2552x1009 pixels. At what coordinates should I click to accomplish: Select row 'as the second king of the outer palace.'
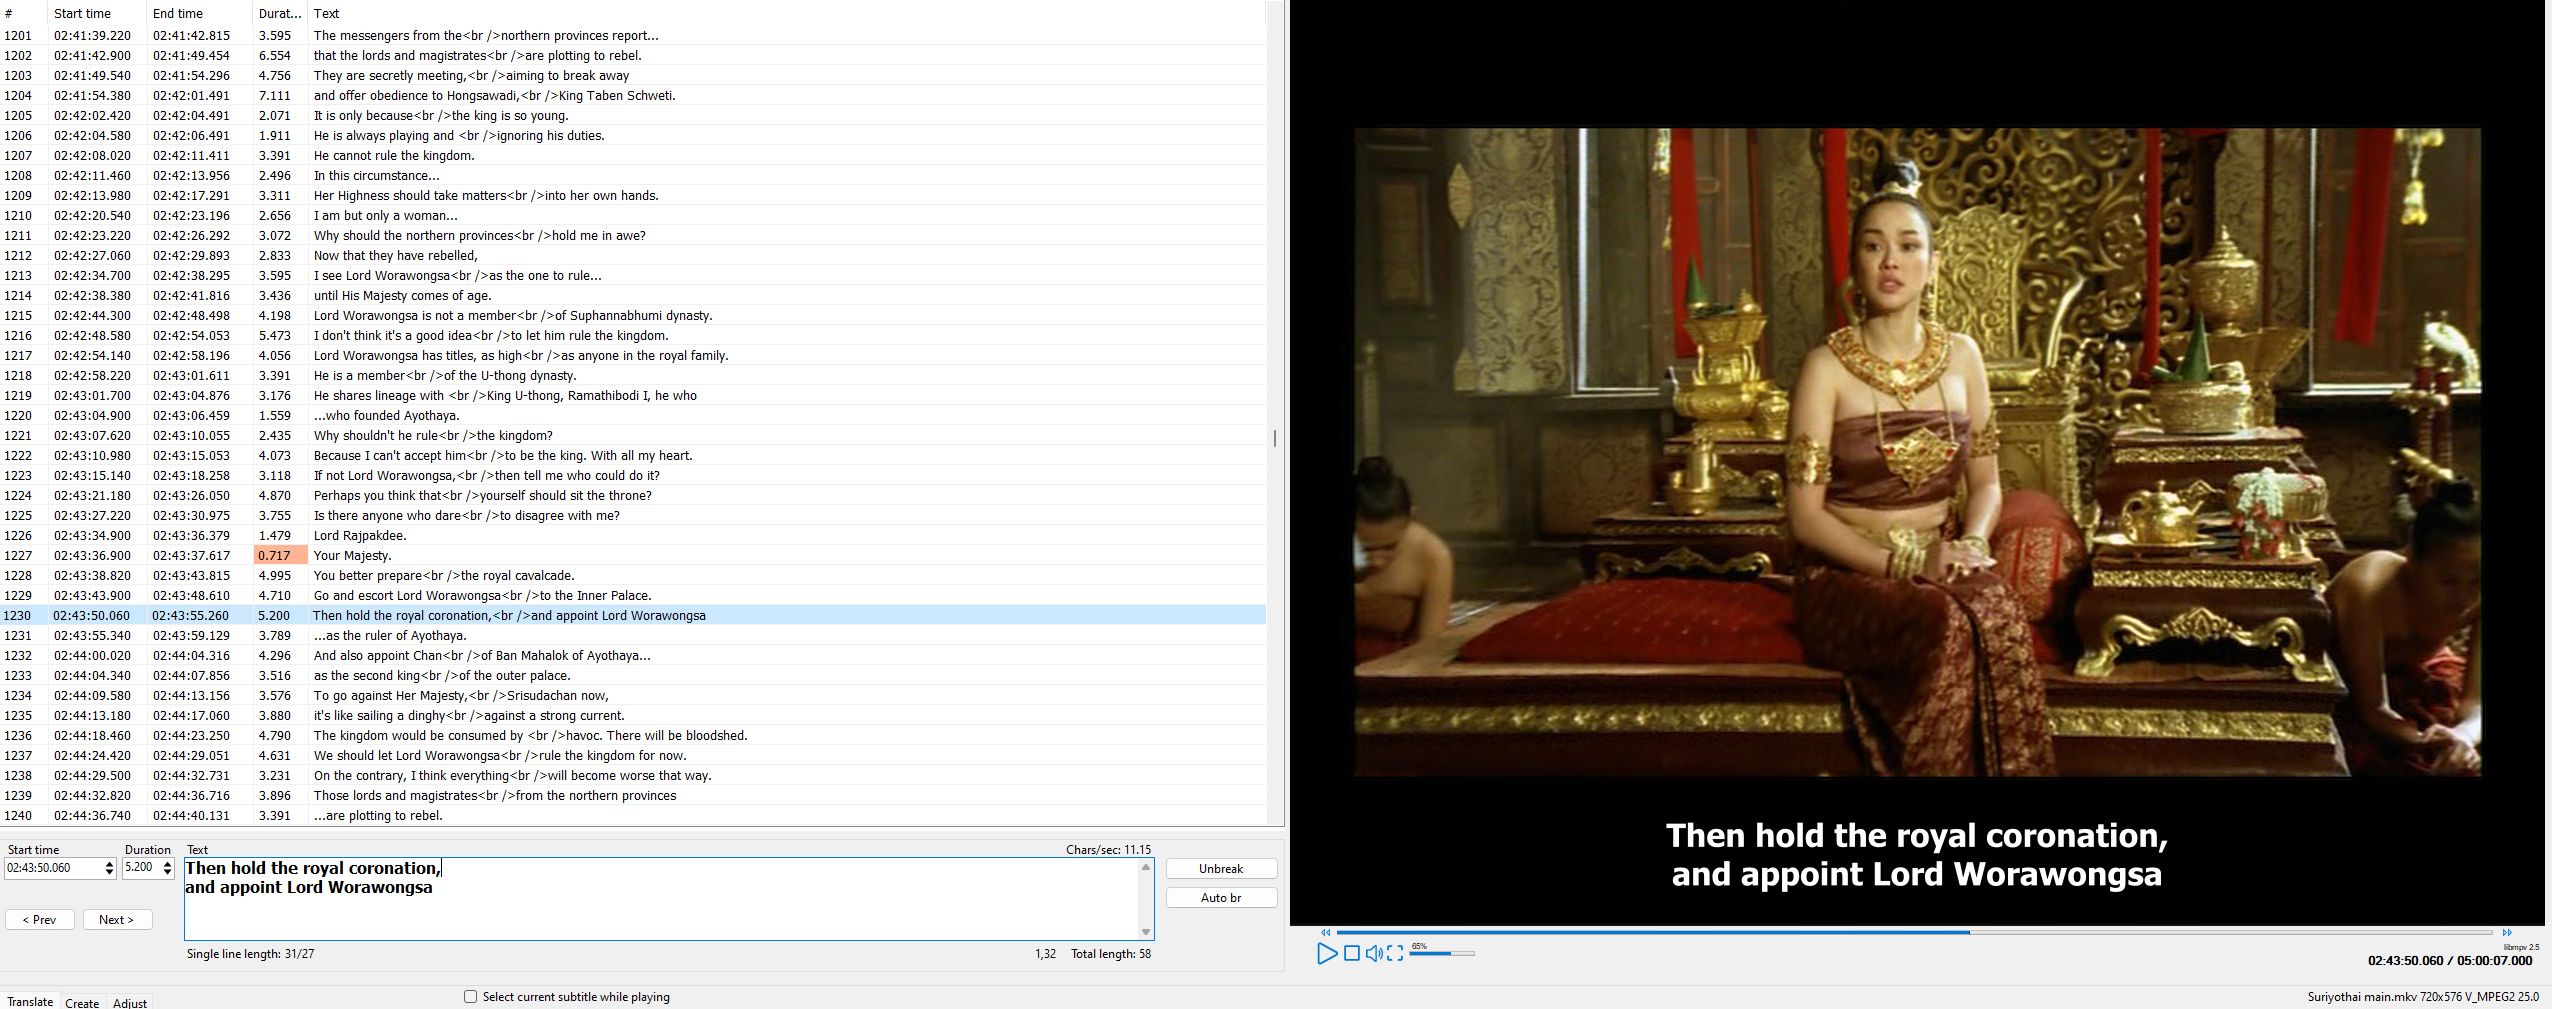click(x=633, y=675)
